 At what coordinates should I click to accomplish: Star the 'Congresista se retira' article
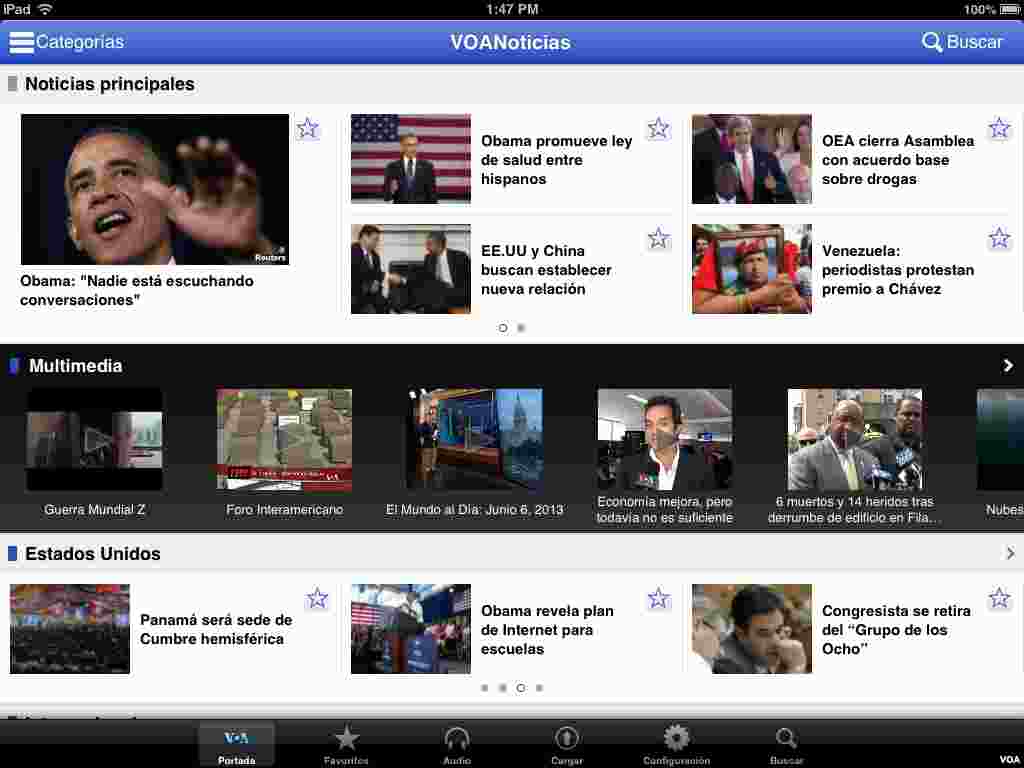point(998,598)
